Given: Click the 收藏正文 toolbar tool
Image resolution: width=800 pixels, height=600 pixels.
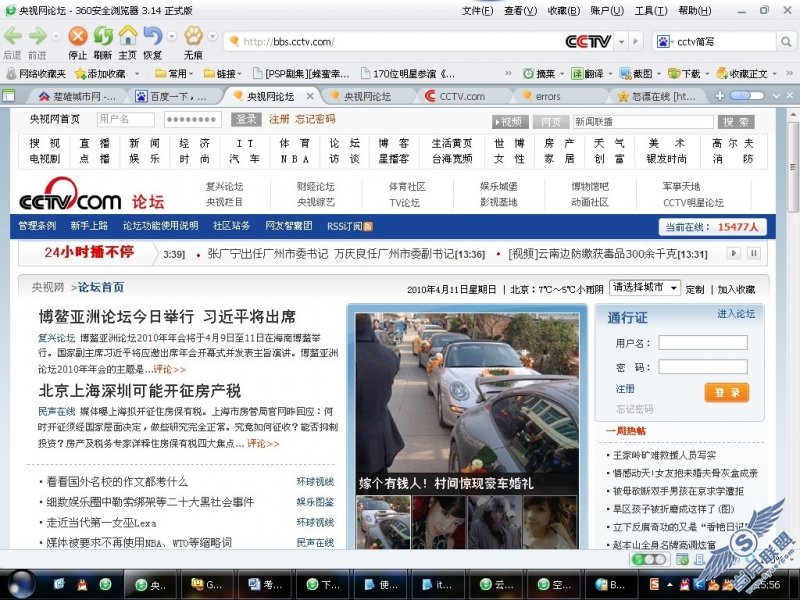Looking at the screenshot, I should coord(742,74).
